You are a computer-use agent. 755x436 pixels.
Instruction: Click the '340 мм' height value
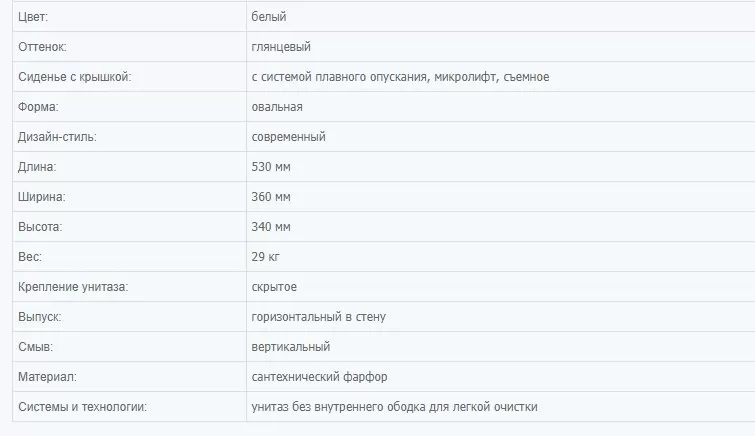pyautogui.click(x=271, y=226)
